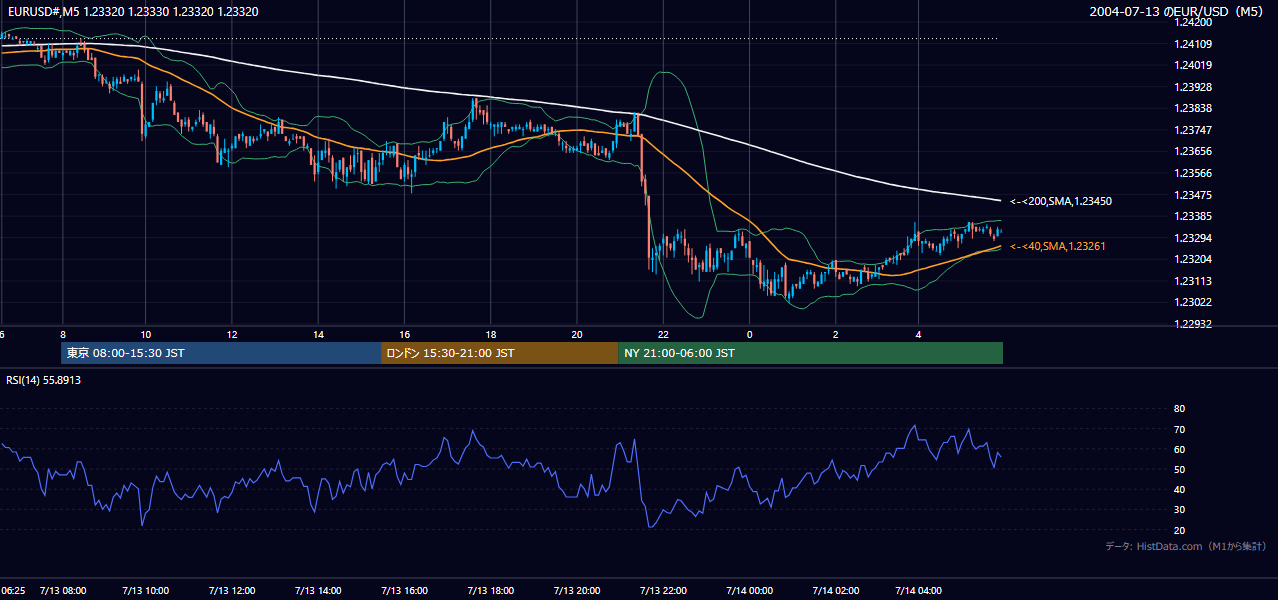Click the hour 16 tick on chart axis

click(404, 334)
